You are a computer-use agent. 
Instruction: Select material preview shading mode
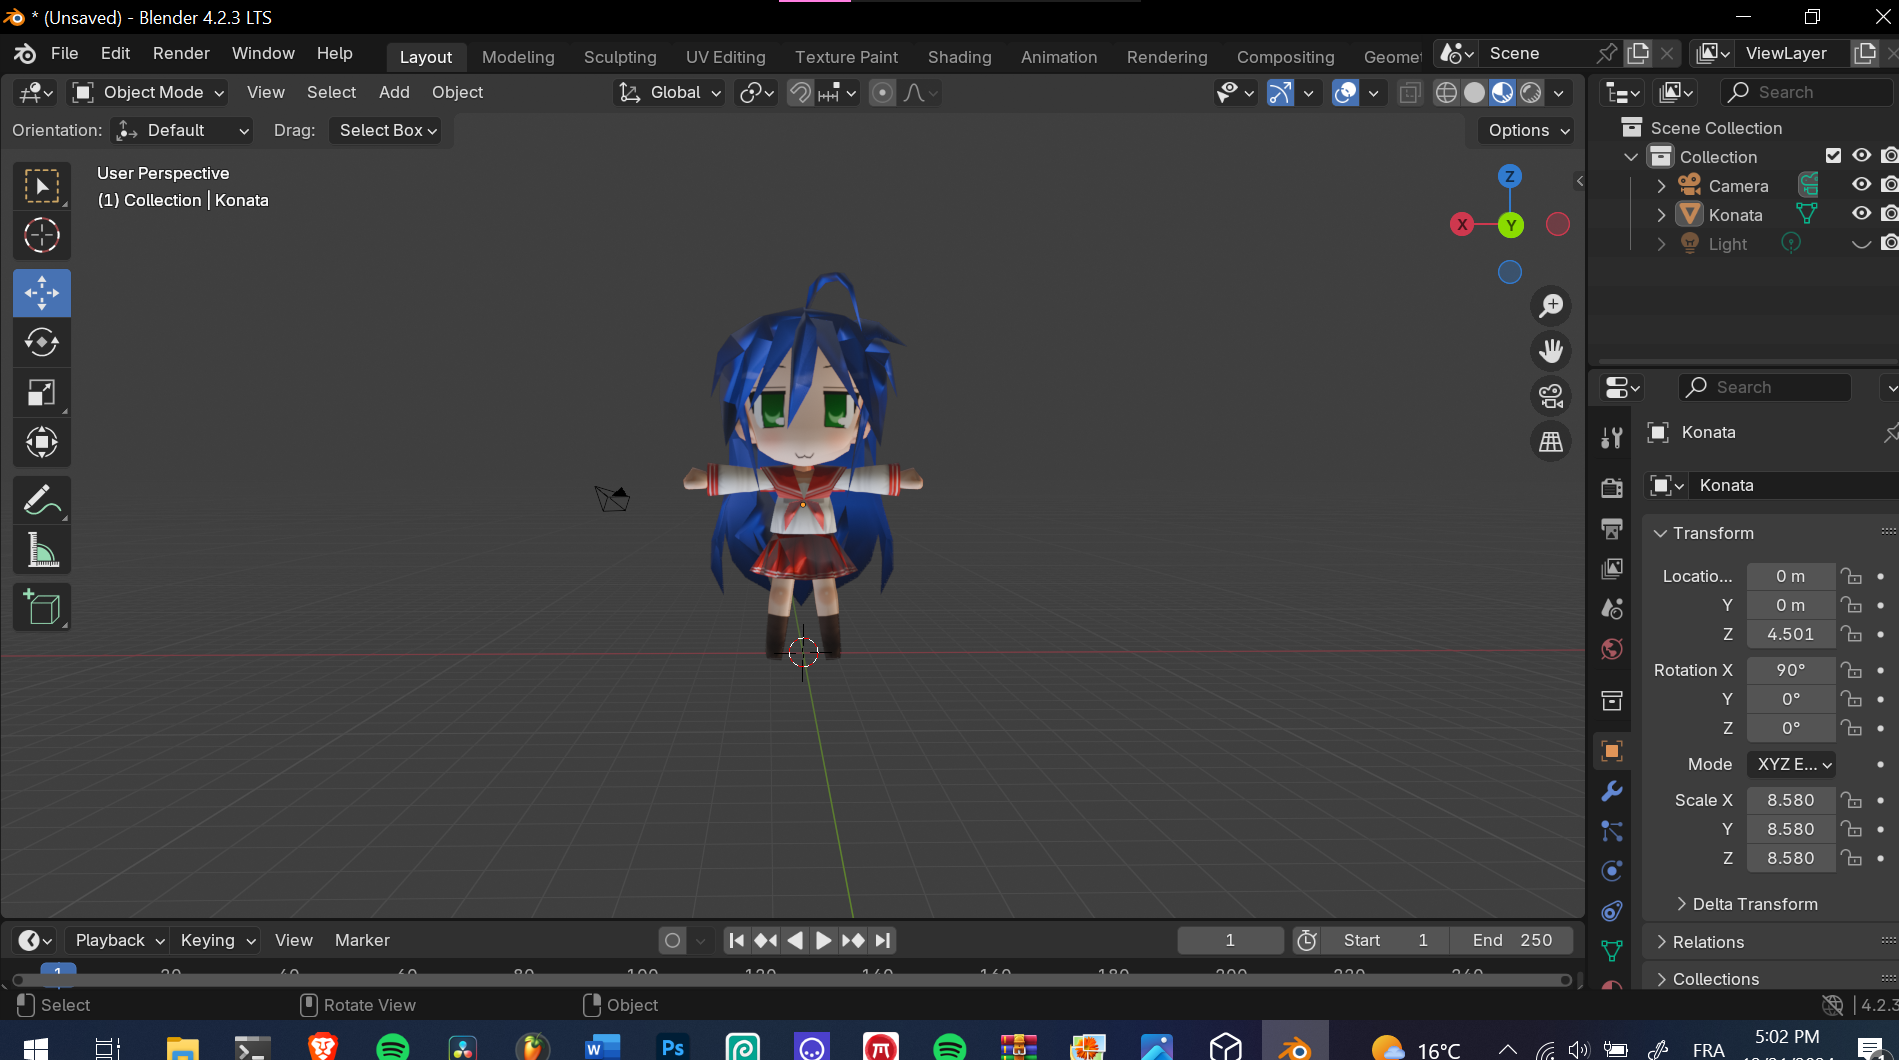[1502, 93]
